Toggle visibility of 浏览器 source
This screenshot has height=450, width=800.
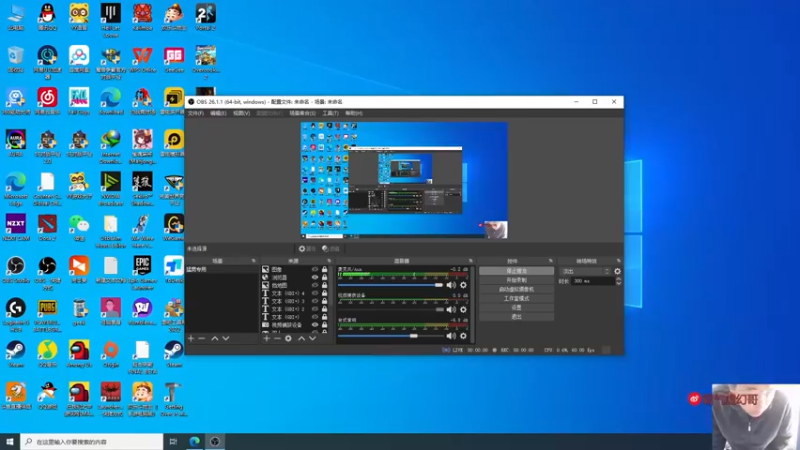pos(315,277)
